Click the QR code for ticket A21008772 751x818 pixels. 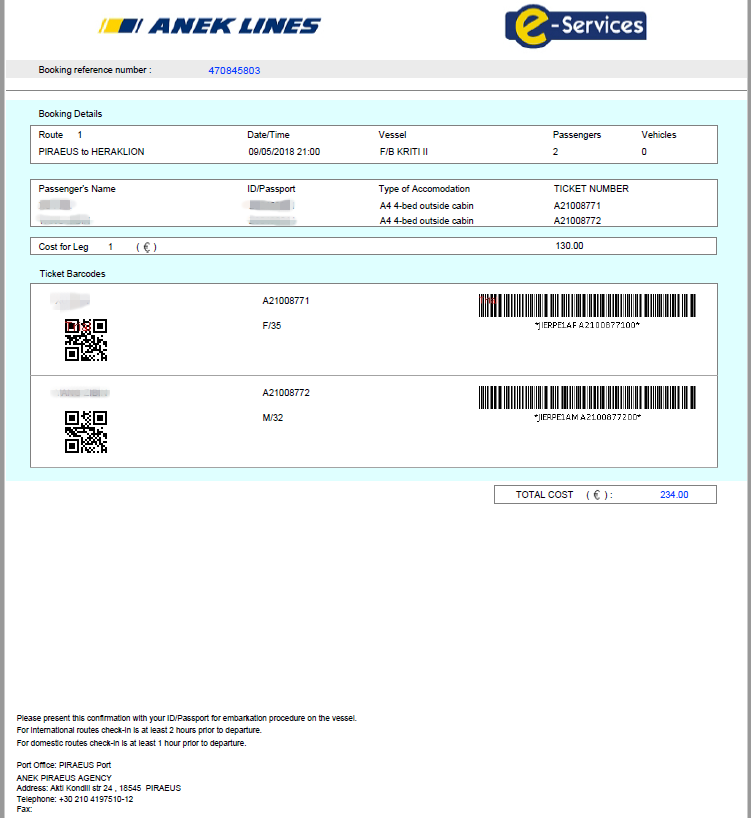[x=86, y=432]
